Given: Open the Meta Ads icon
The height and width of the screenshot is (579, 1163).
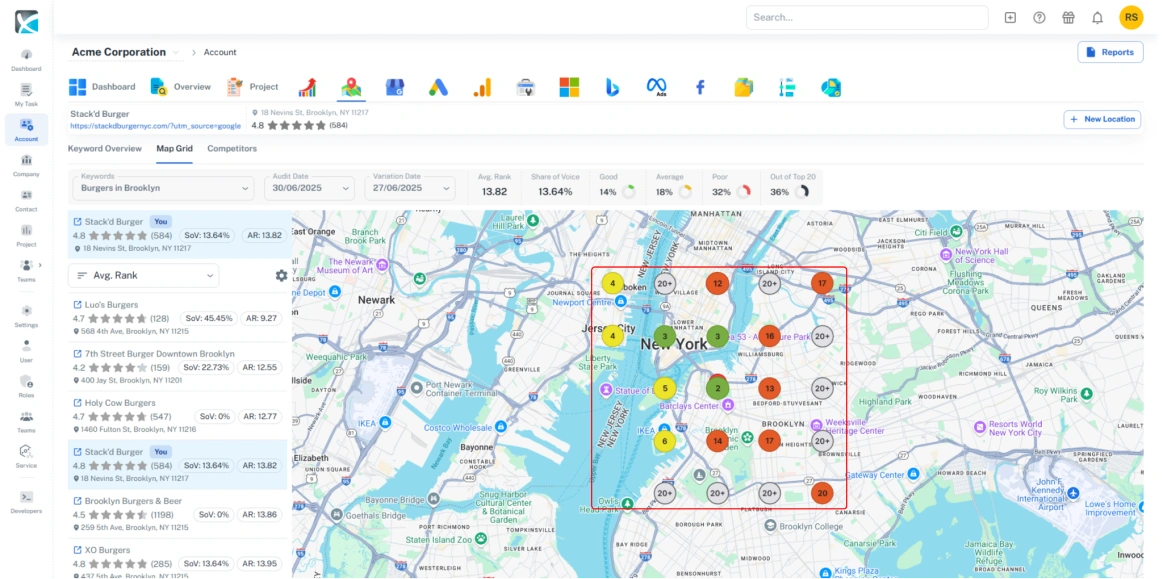Looking at the screenshot, I should [657, 87].
